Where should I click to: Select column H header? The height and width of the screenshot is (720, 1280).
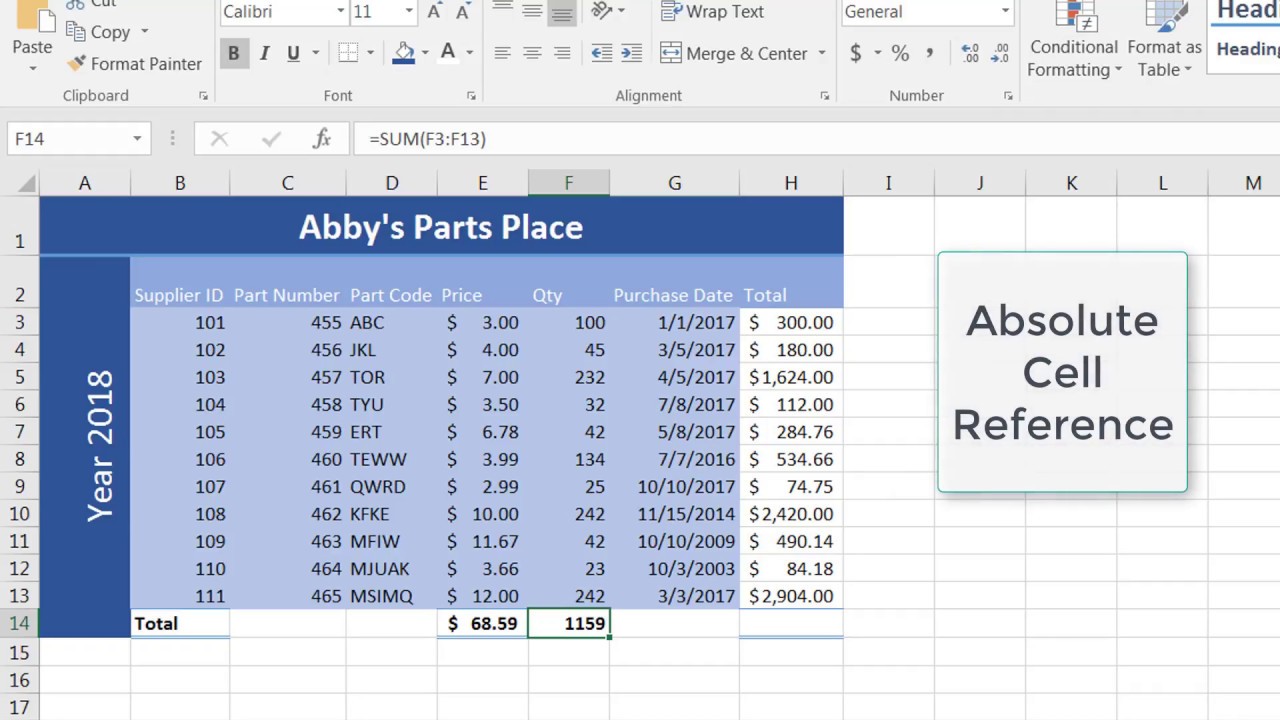click(x=791, y=183)
